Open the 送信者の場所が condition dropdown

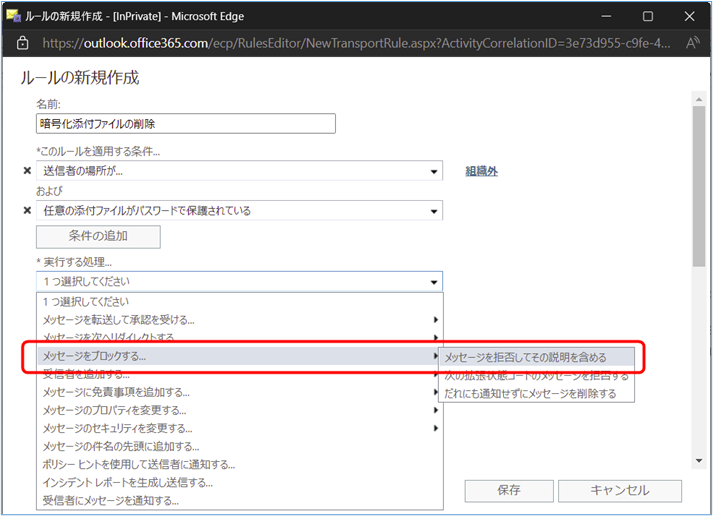(x=239, y=171)
